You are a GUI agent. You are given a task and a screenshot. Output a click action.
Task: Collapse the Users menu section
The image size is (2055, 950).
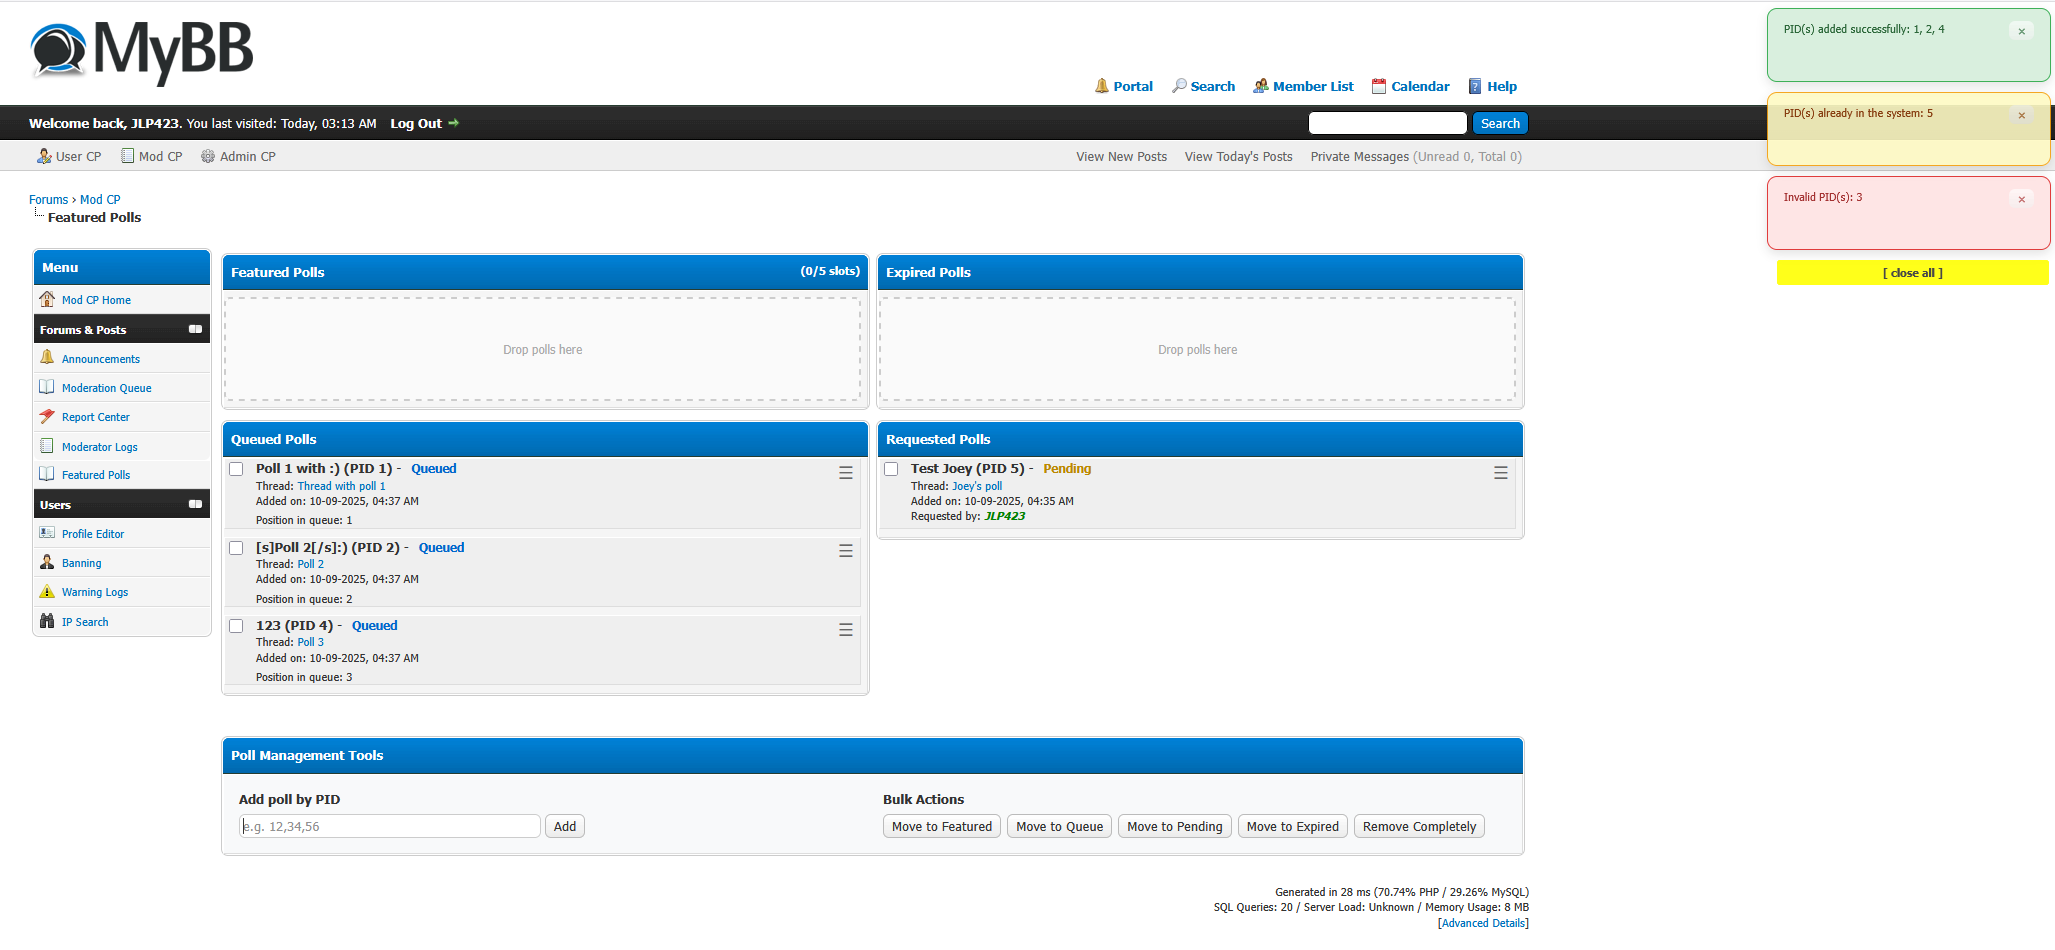click(195, 504)
